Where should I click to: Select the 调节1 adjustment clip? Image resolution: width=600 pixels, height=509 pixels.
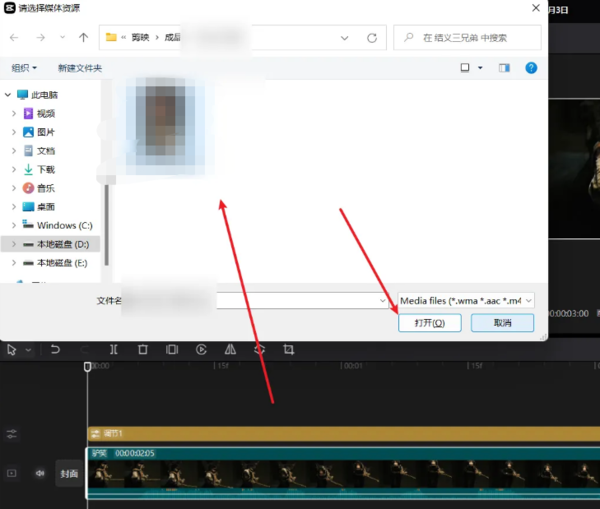pyautogui.click(x=344, y=434)
